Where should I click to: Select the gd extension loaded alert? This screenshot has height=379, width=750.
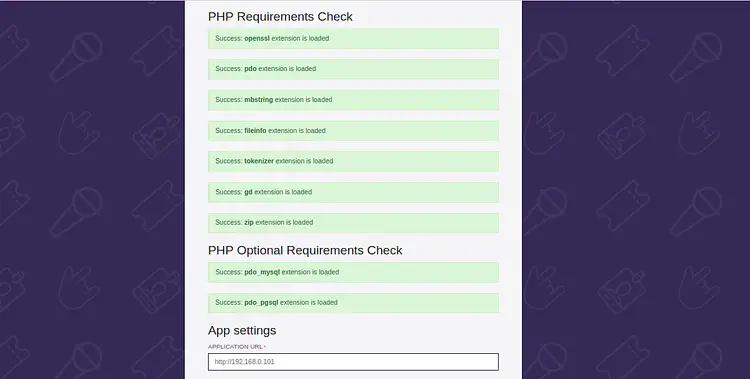tap(353, 192)
